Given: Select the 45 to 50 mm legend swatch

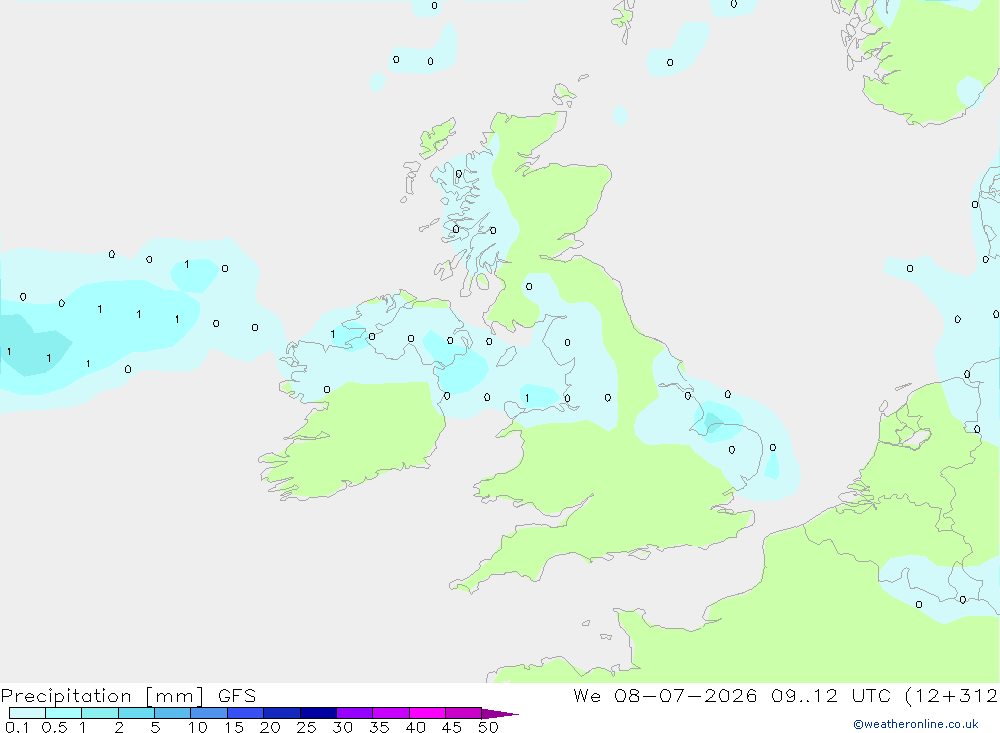Looking at the screenshot, I should click(x=464, y=713).
